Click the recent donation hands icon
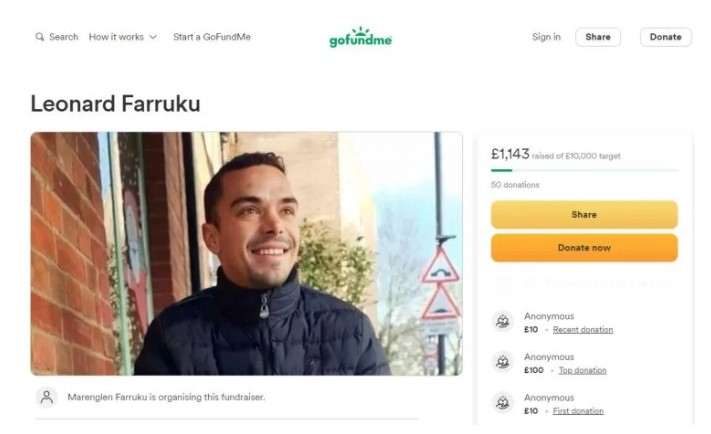The image size is (711, 434). coord(502,322)
